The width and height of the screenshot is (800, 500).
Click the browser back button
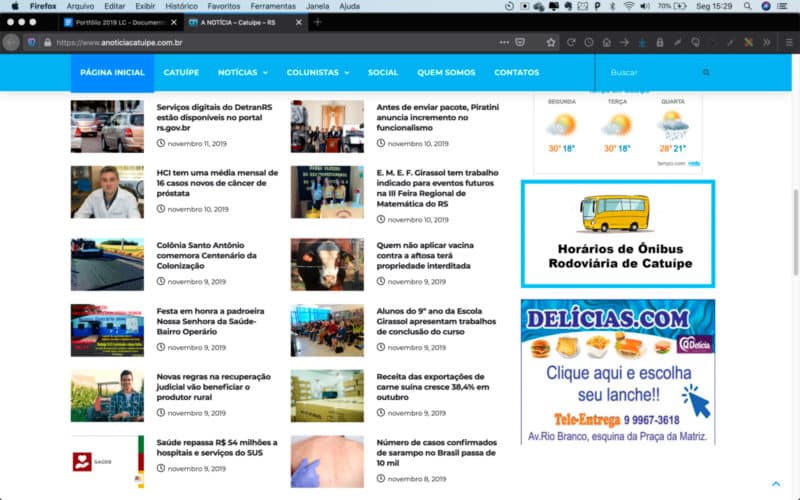pos(11,42)
